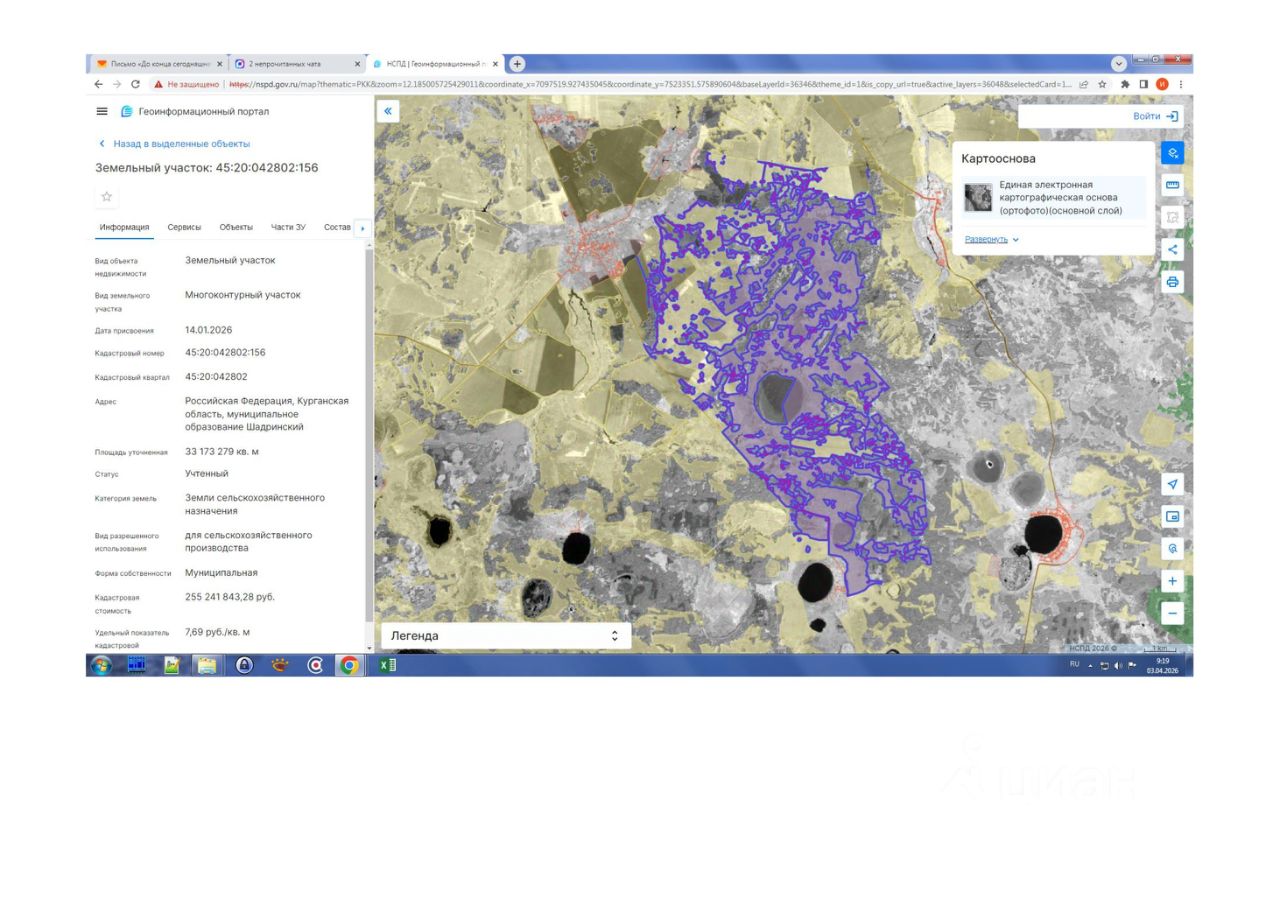Screen dimensions: 1280x905
Task: Open the file explorer from the taskbar
Action: tap(206, 665)
